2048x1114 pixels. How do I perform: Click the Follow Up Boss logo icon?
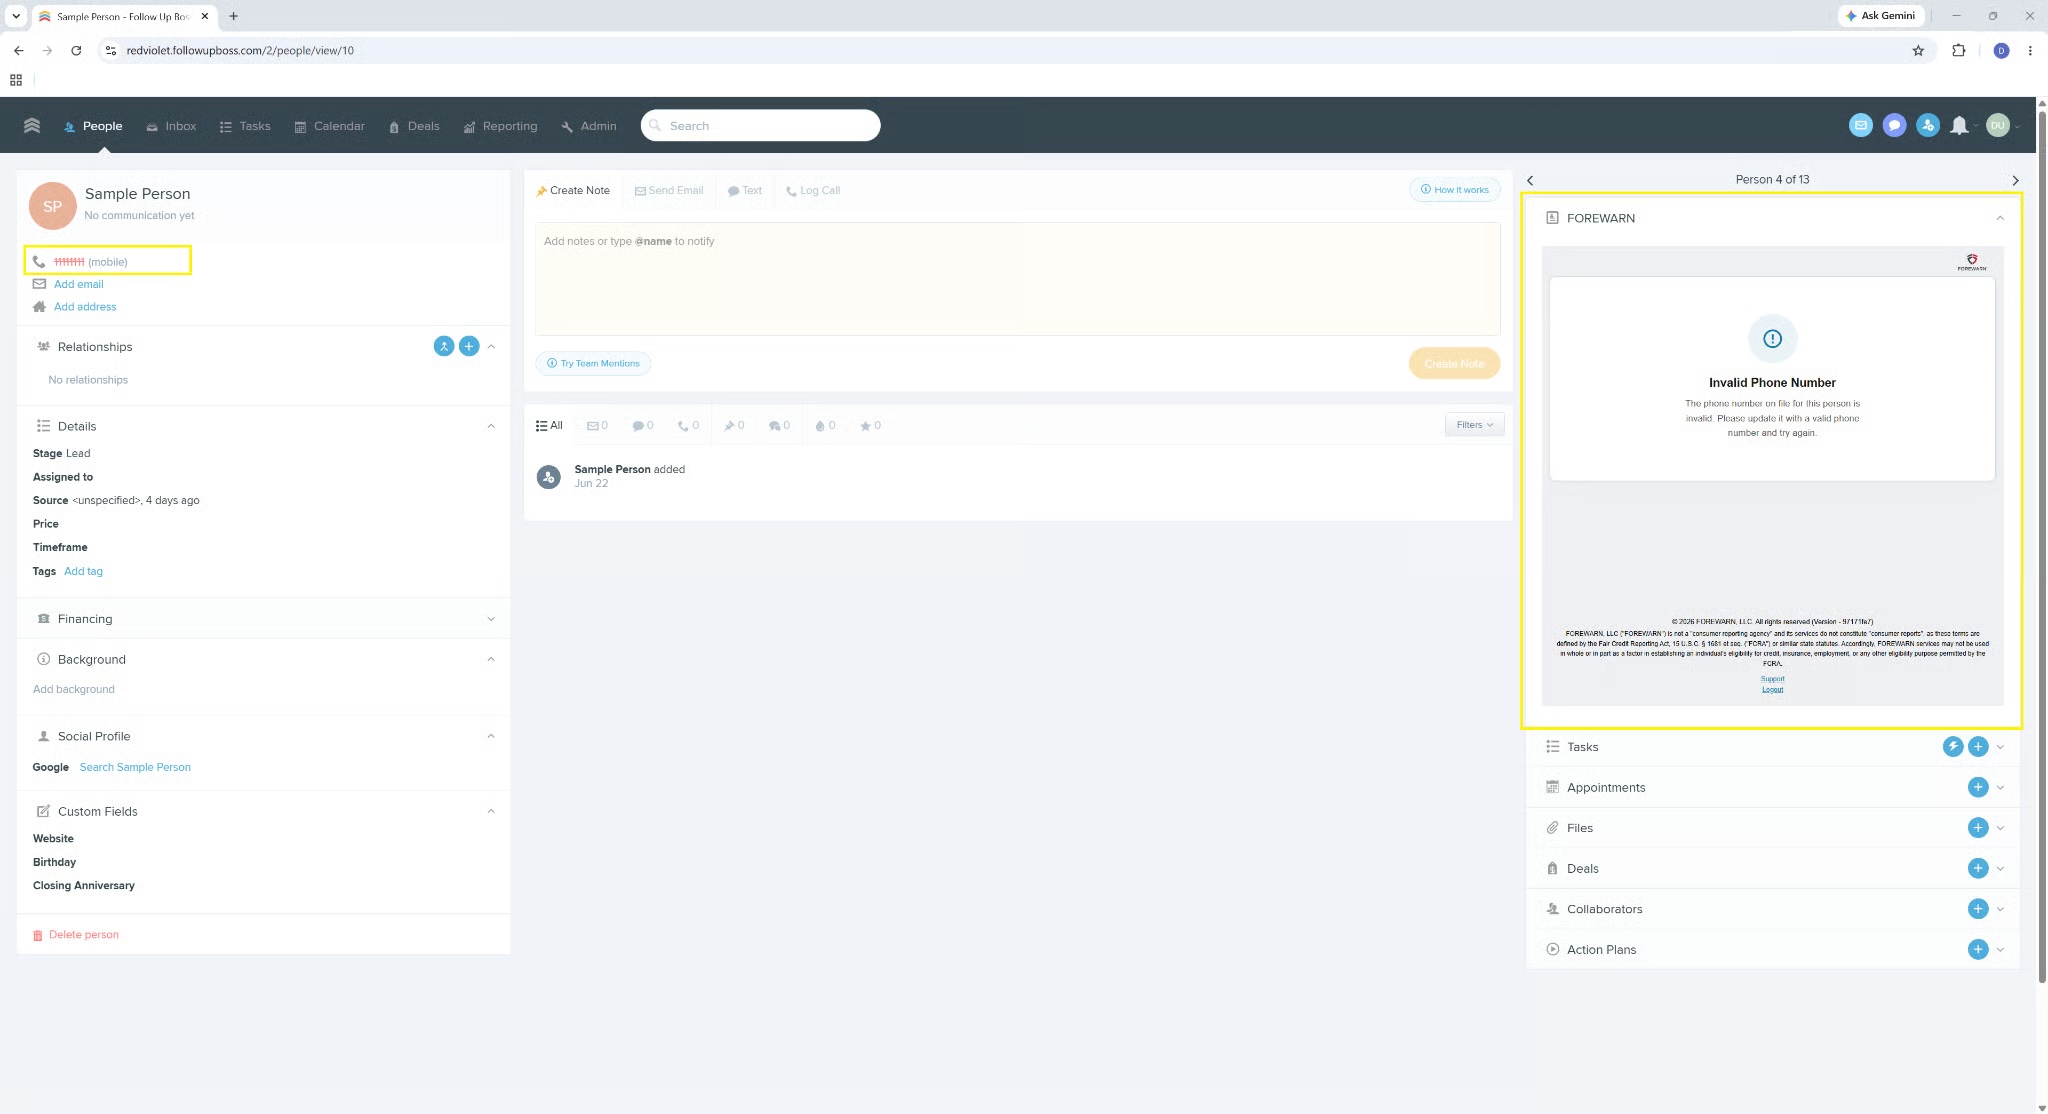click(32, 125)
